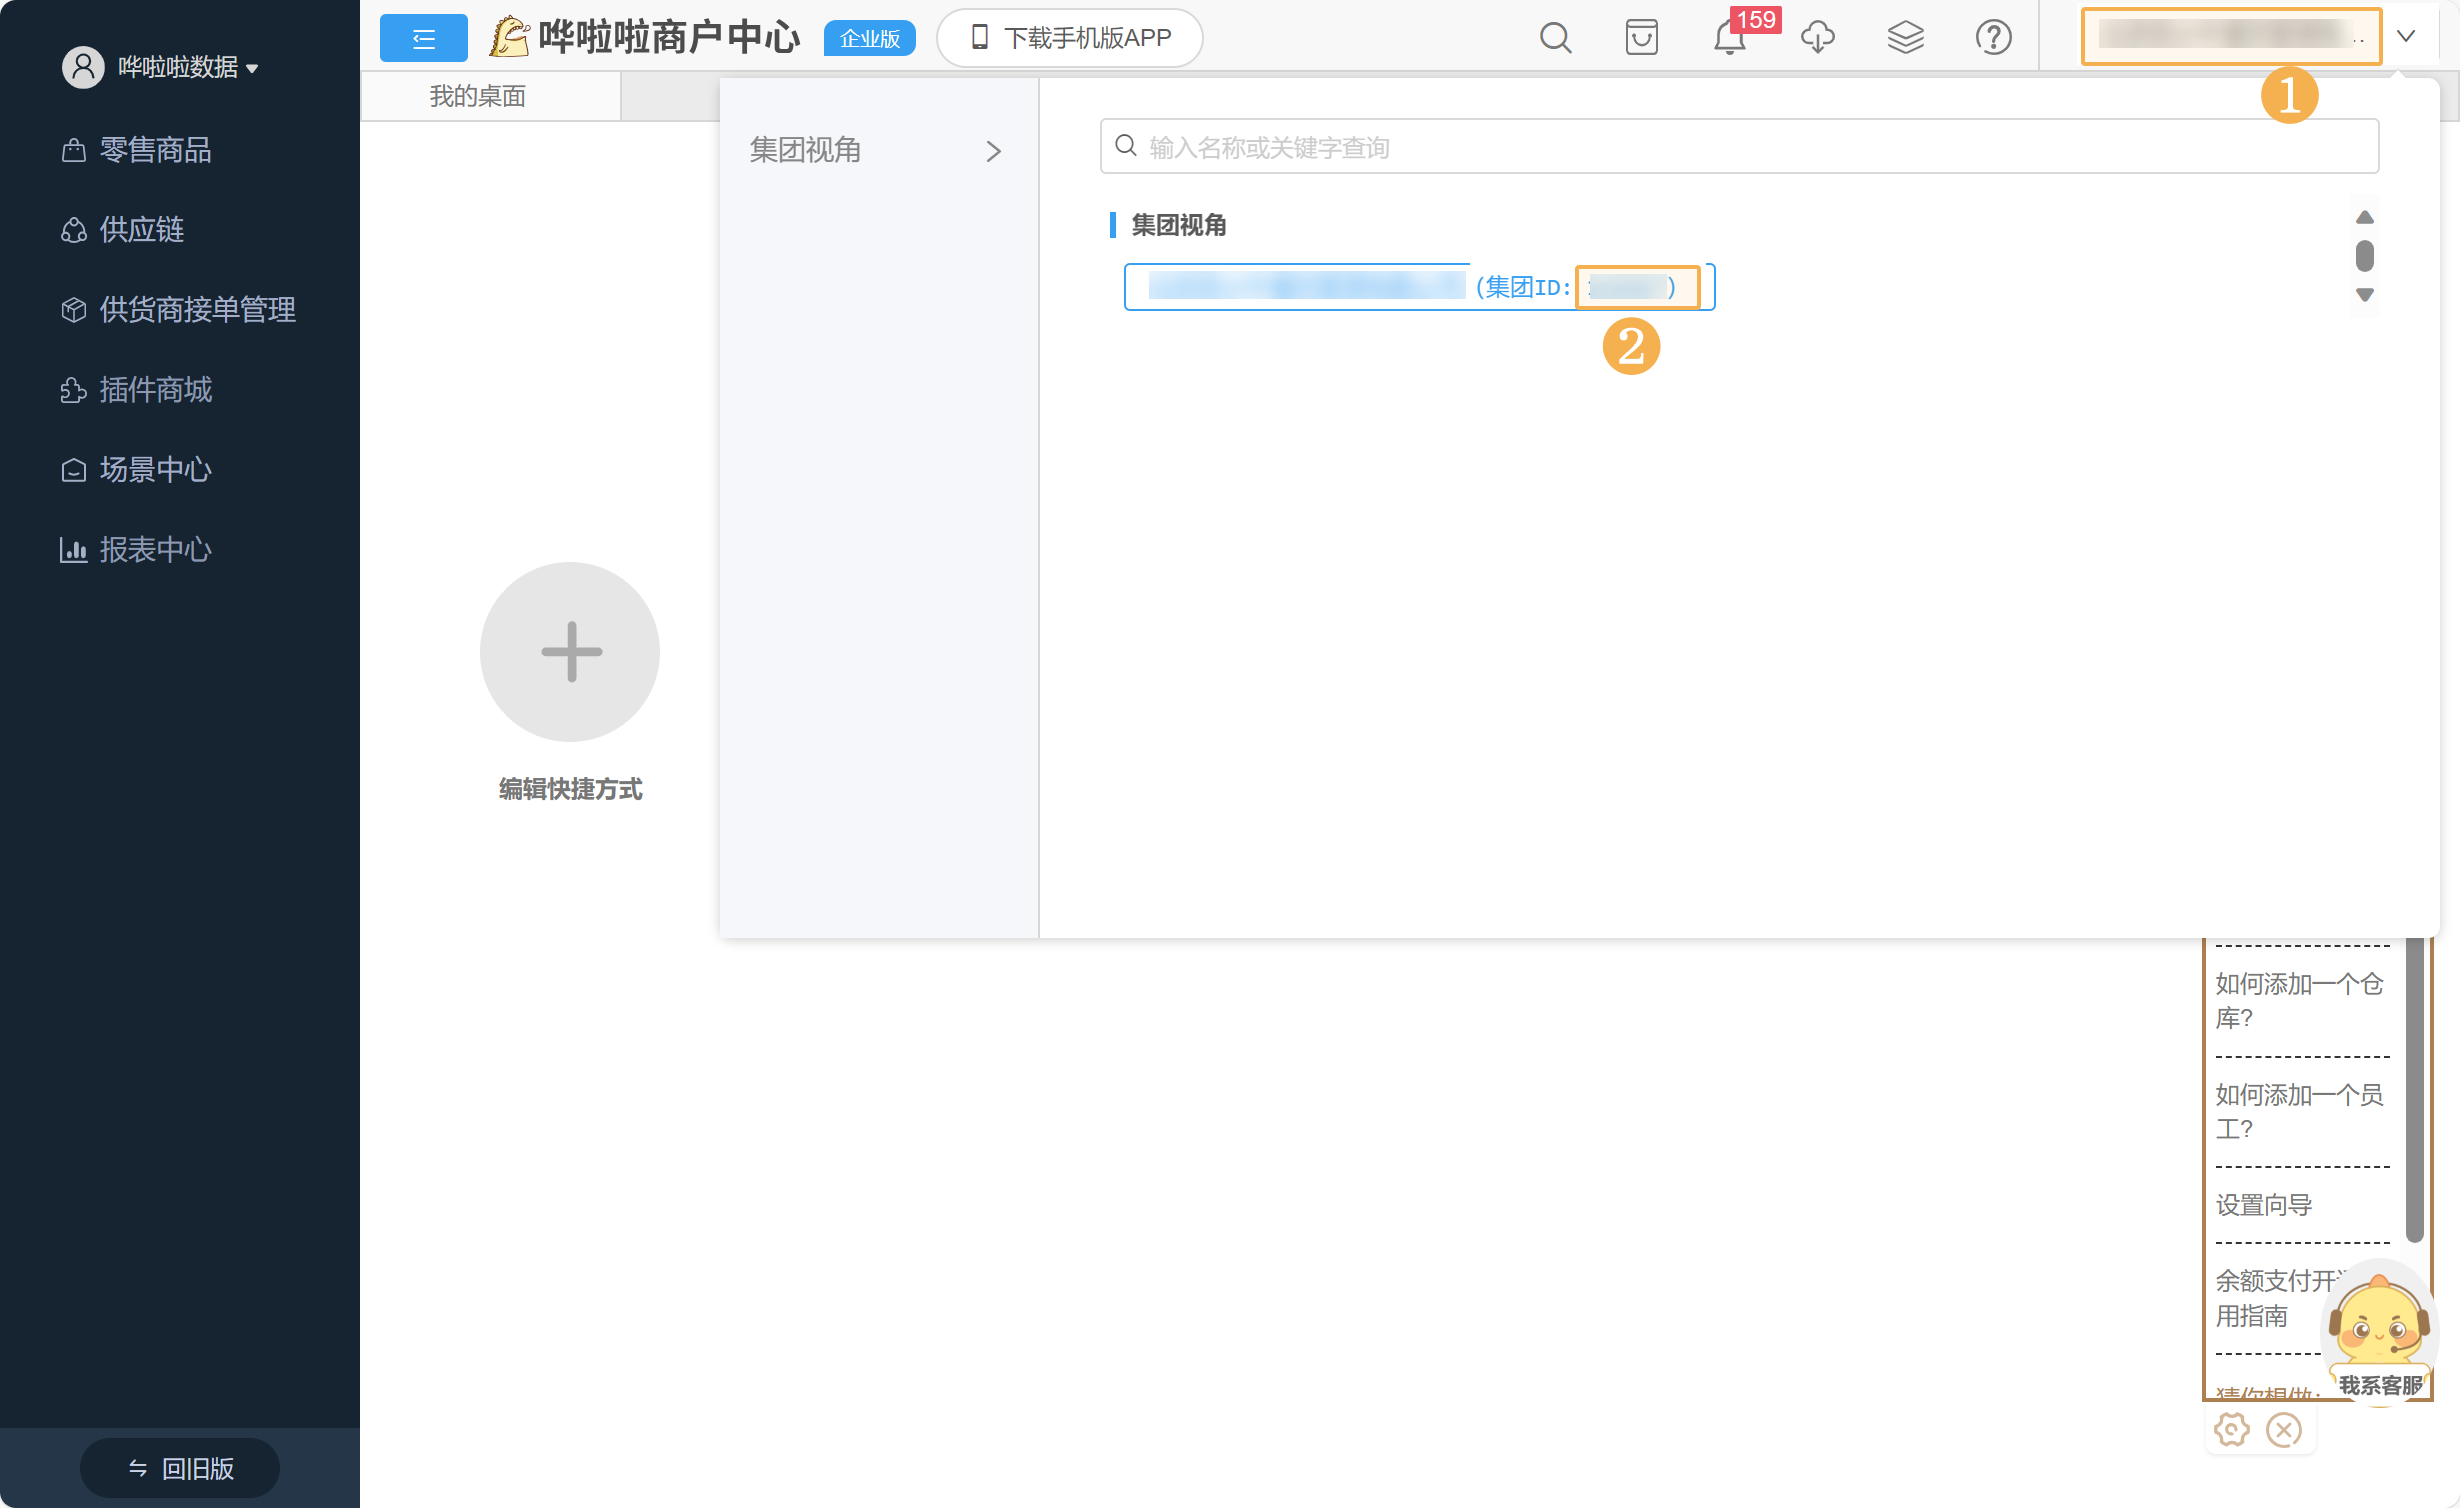Expand the group selector chevron at top right

pos(2407,37)
